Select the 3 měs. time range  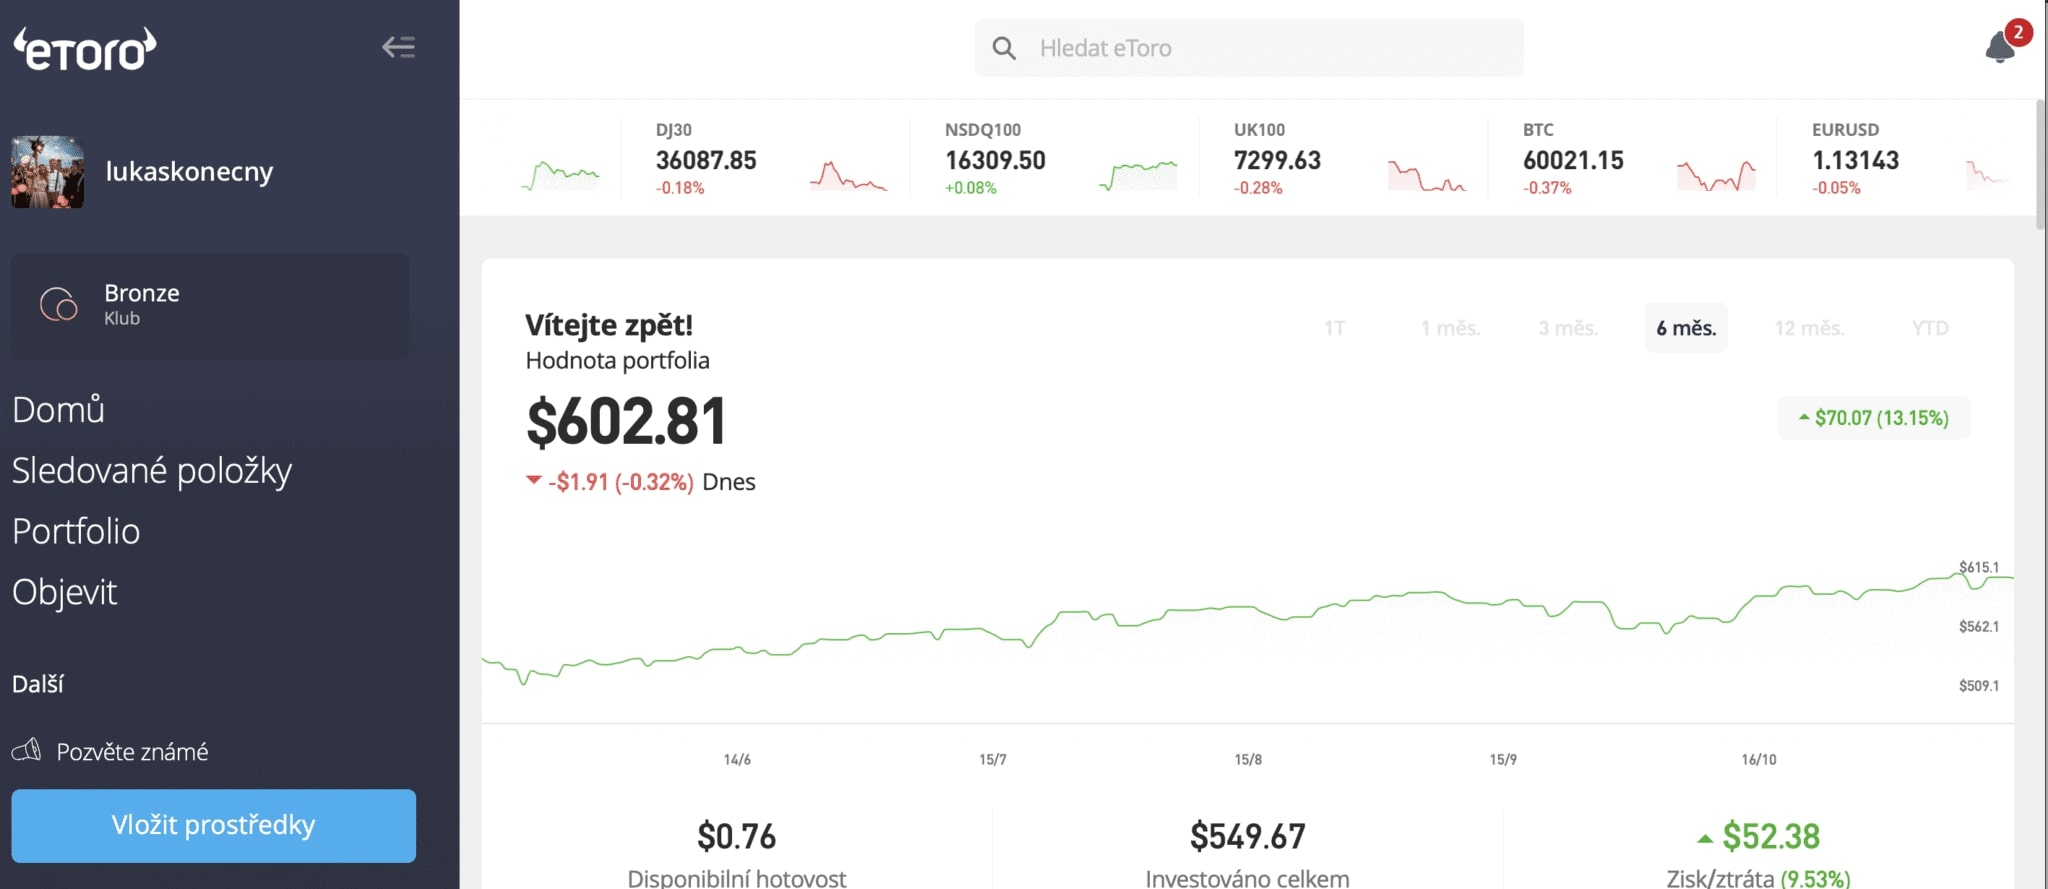tap(1568, 328)
